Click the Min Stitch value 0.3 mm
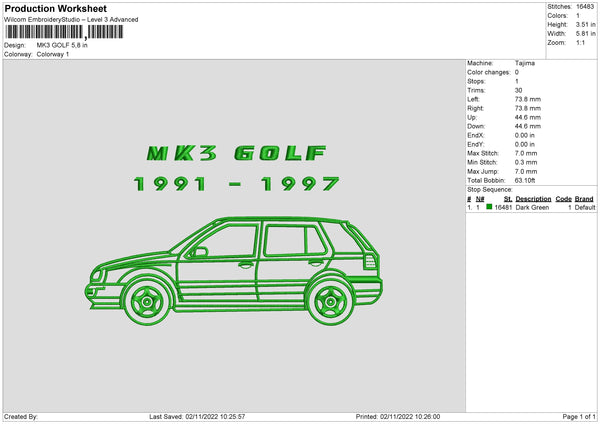 (526, 162)
